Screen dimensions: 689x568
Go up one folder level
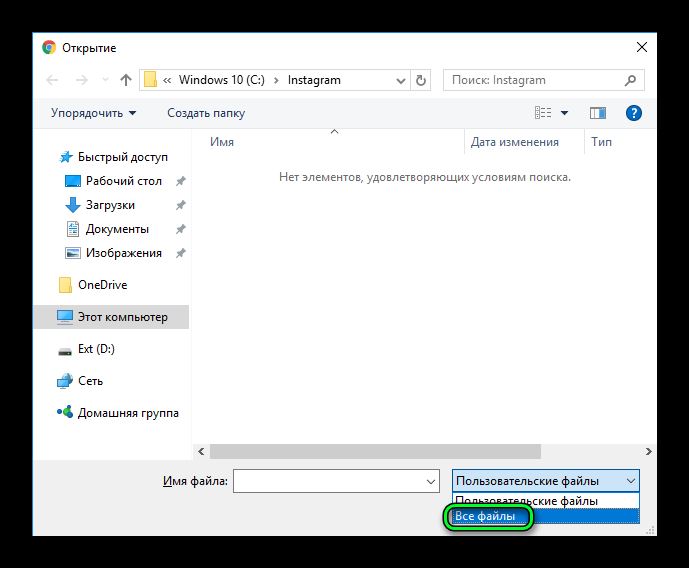[x=126, y=80]
